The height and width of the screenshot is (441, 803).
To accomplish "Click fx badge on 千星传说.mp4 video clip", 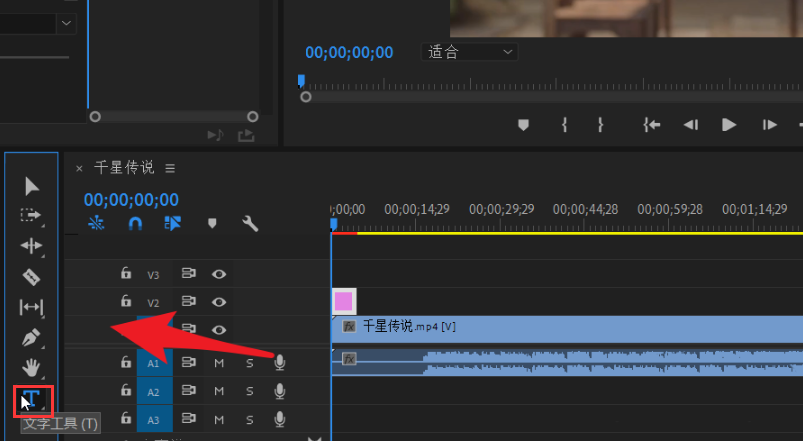I will click(x=349, y=326).
